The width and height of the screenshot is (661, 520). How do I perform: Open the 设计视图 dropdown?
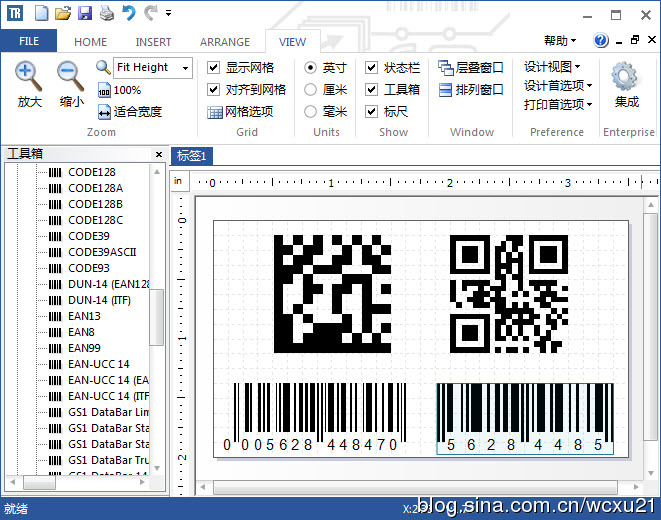pos(552,66)
